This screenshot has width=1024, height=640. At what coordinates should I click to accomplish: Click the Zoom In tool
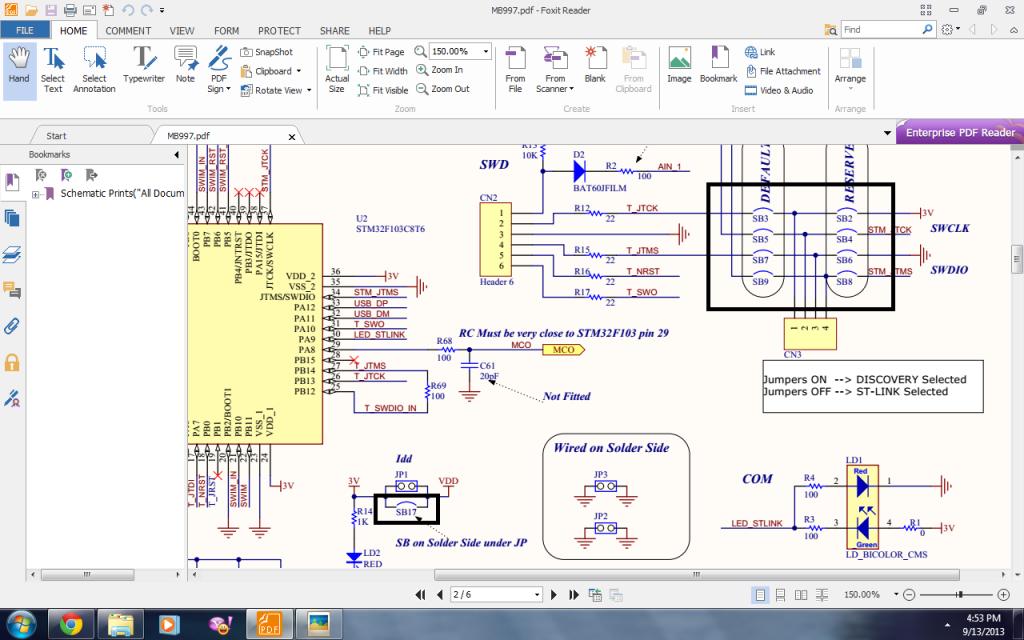pyautogui.click(x=439, y=70)
